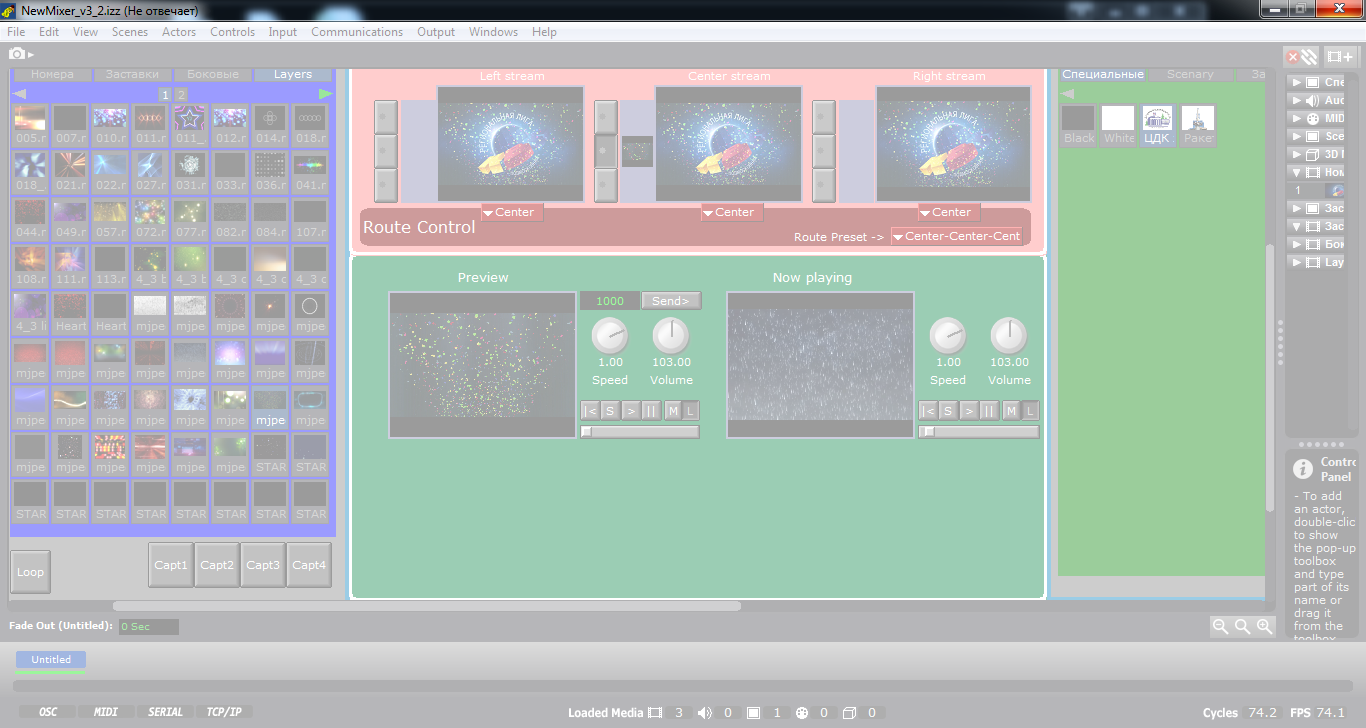Viewport: 1366px width, 728px height.
Task: Click the MIDI status indicator
Action: (x=106, y=712)
